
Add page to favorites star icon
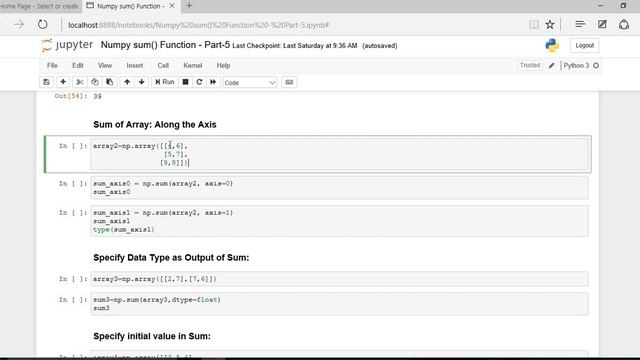[x=550, y=24]
